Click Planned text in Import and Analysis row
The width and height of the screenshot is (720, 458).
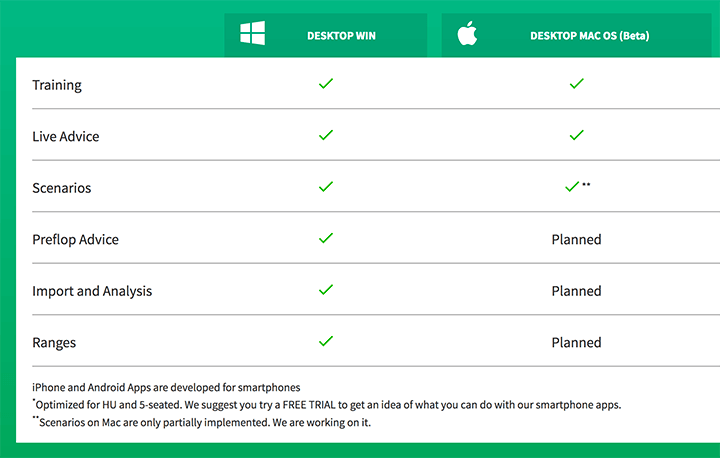click(x=576, y=291)
